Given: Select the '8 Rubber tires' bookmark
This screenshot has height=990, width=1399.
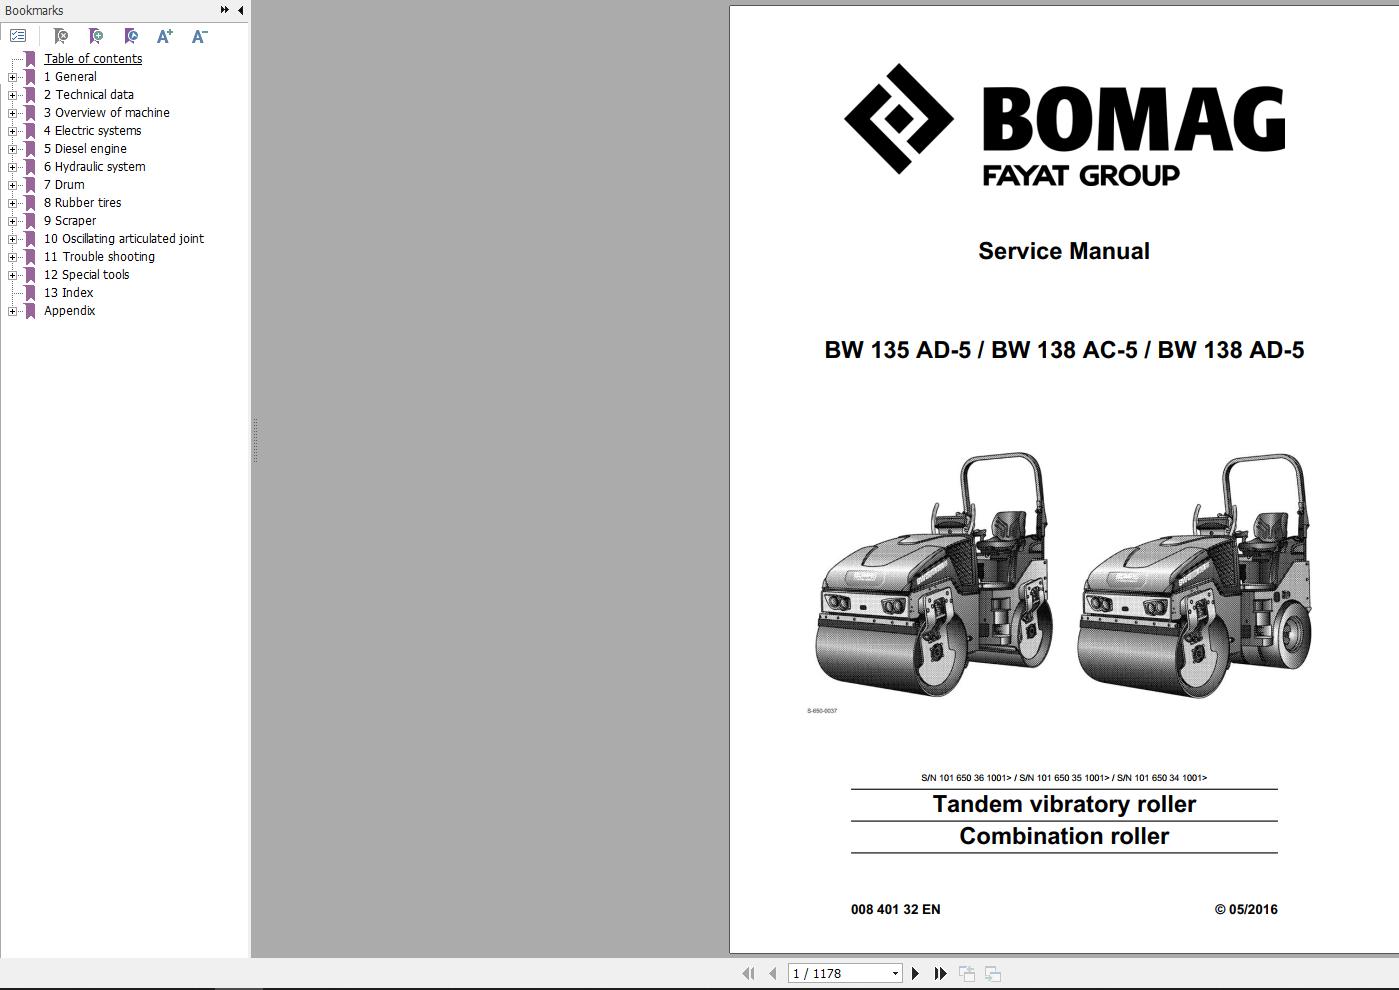Looking at the screenshot, I should click(x=82, y=203).
